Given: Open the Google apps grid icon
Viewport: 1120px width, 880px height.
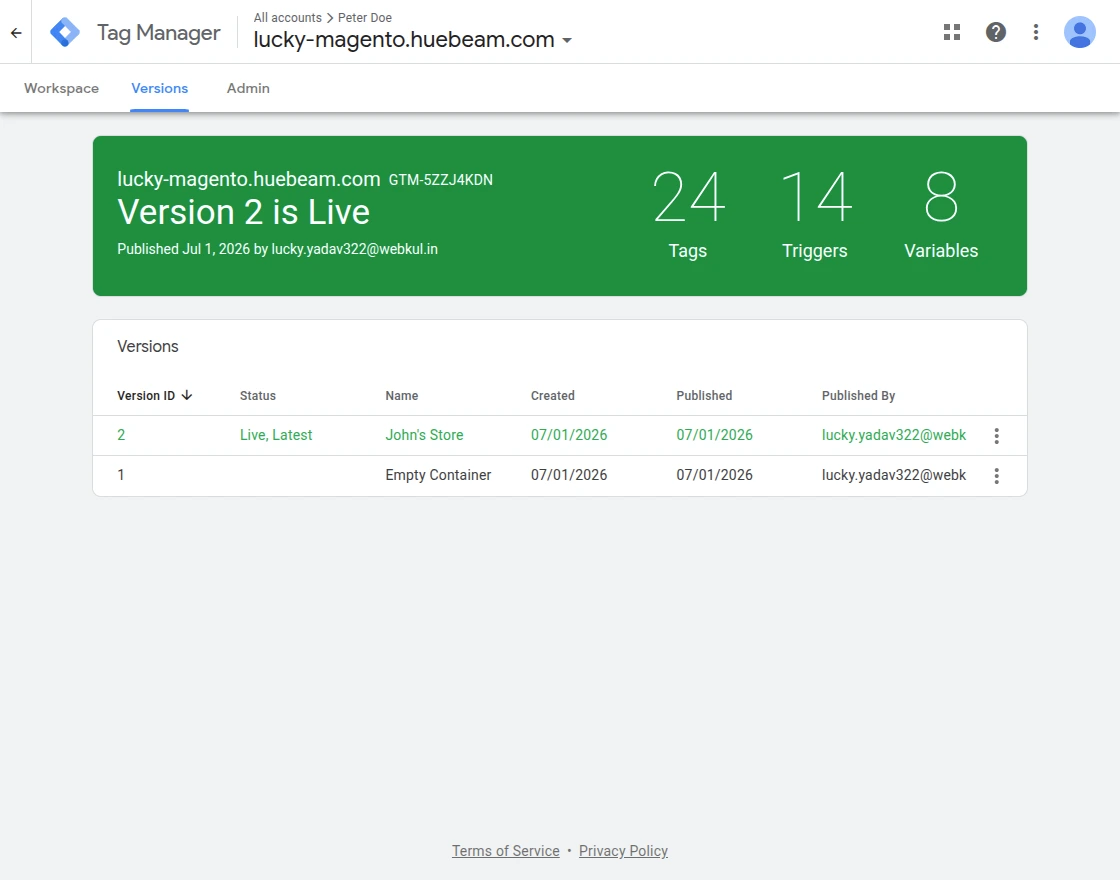Looking at the screenshot, I should point(951,32).
